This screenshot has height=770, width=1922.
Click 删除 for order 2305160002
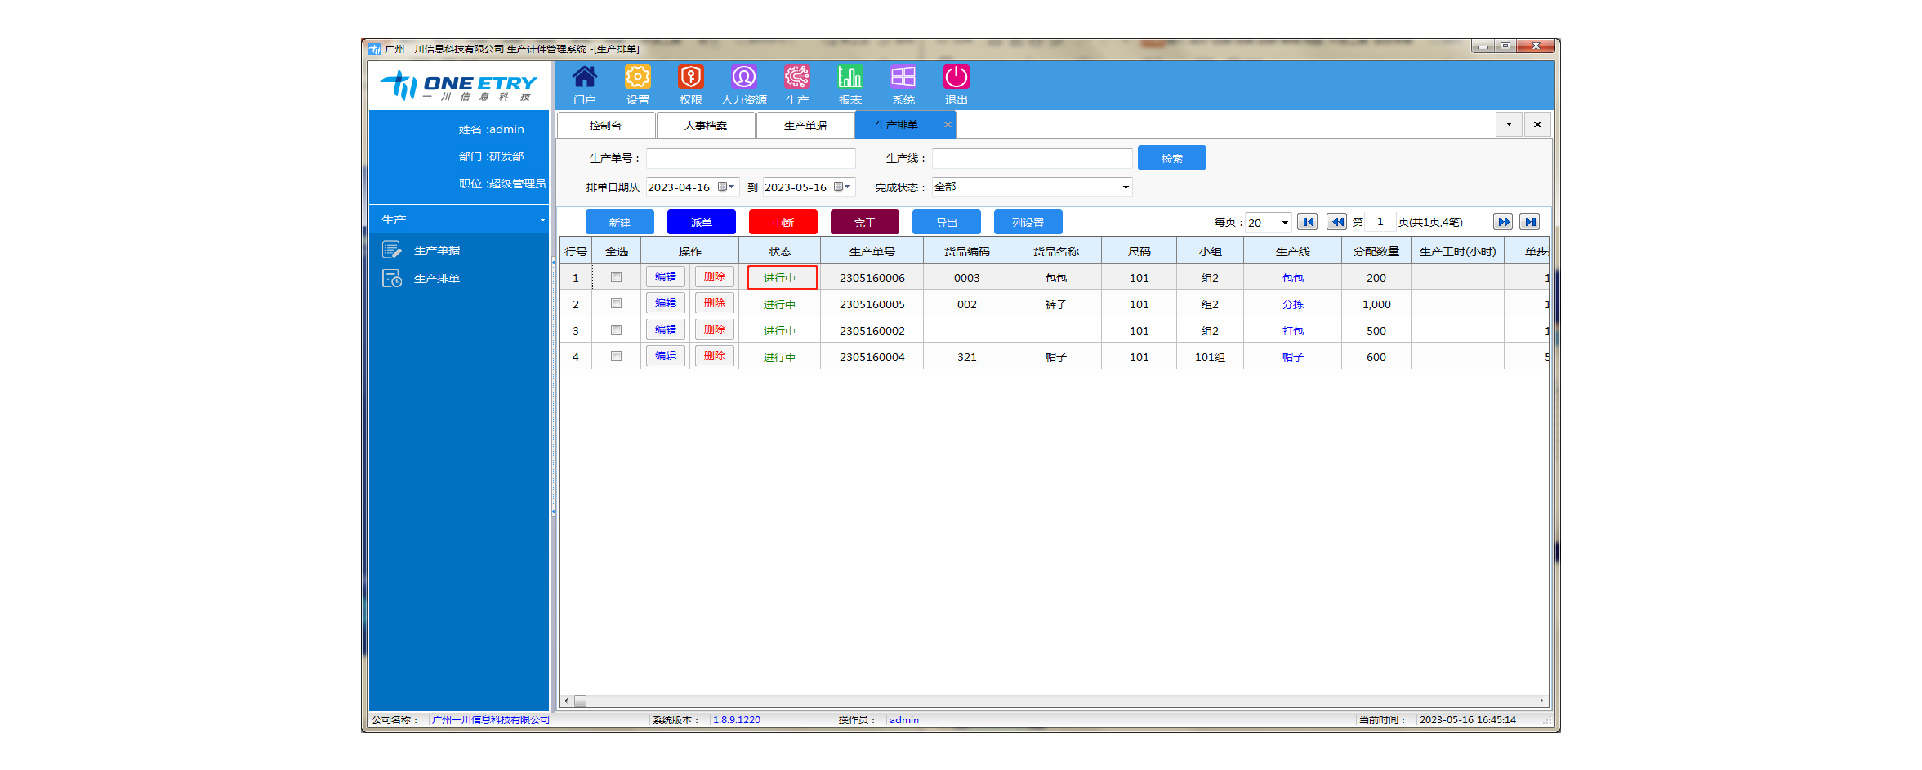pos(714,330)
